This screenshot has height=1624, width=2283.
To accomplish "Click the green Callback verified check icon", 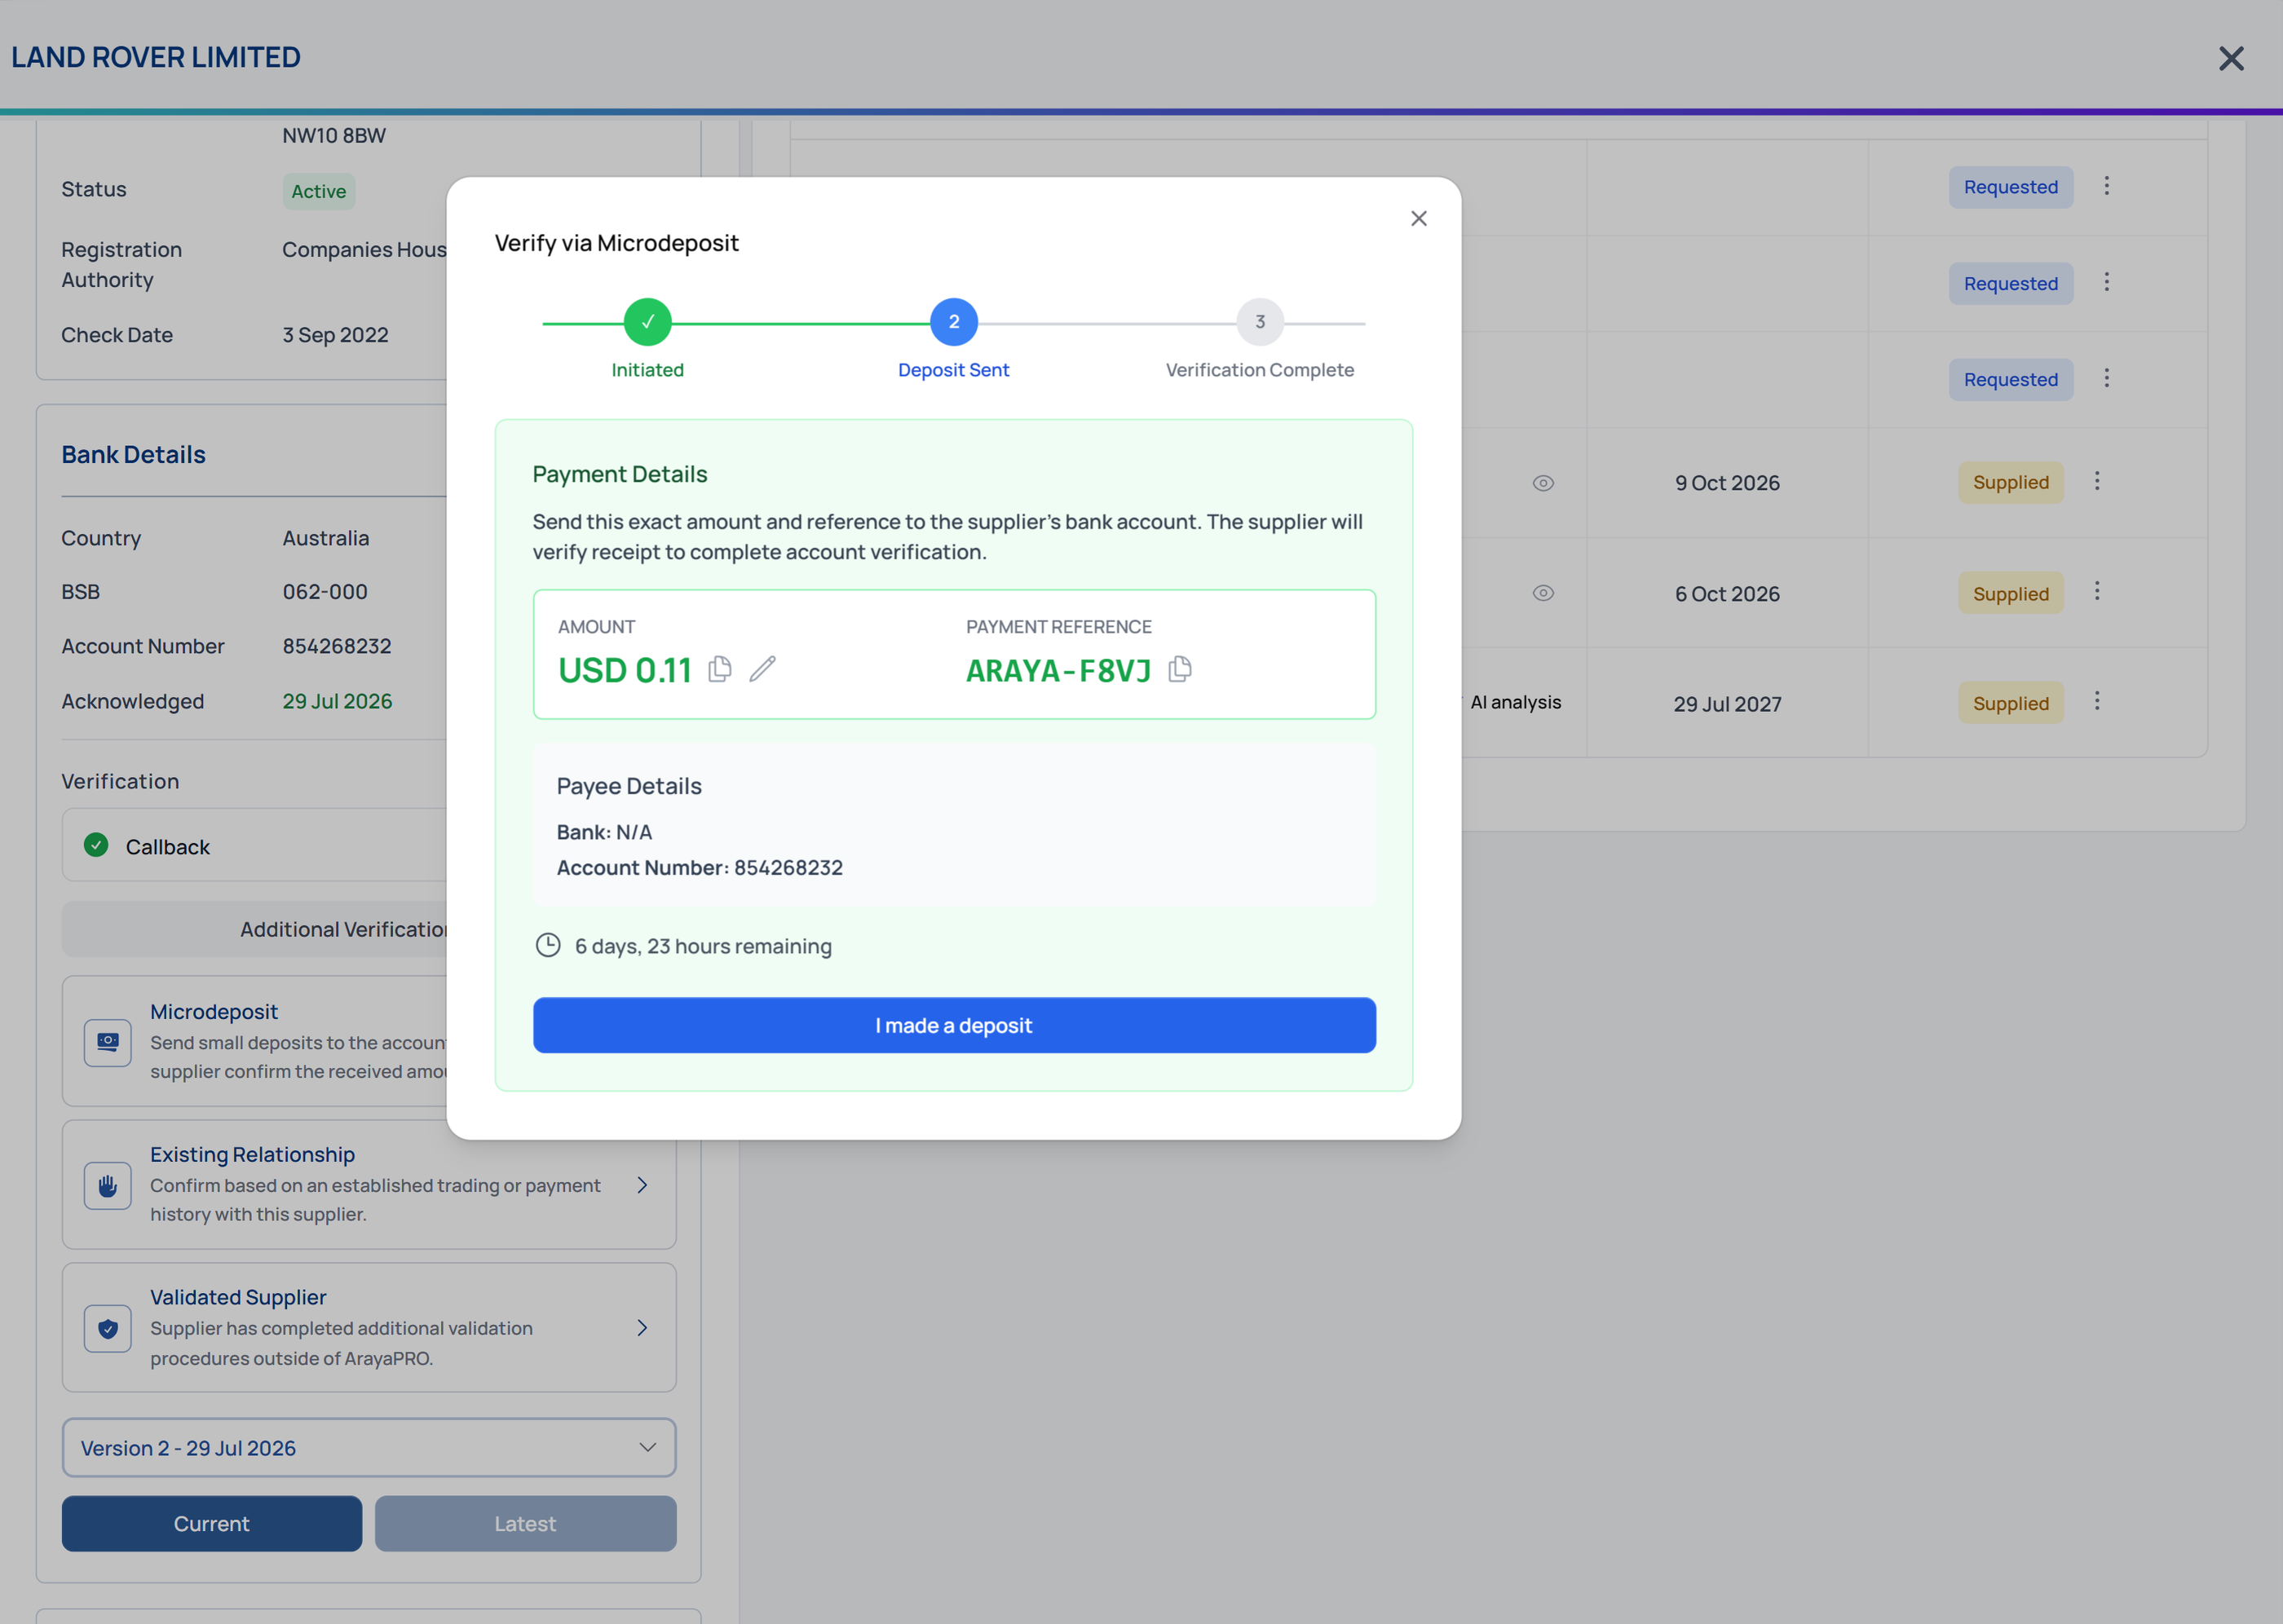I will pos(96,845).
